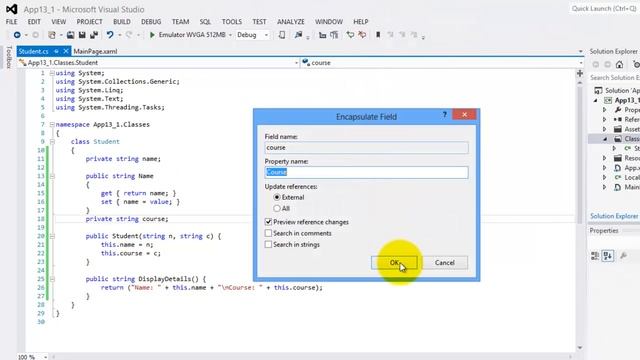Click the Save toolbar icon
Viewport: 640px width, 360px height.
[82, 35]
